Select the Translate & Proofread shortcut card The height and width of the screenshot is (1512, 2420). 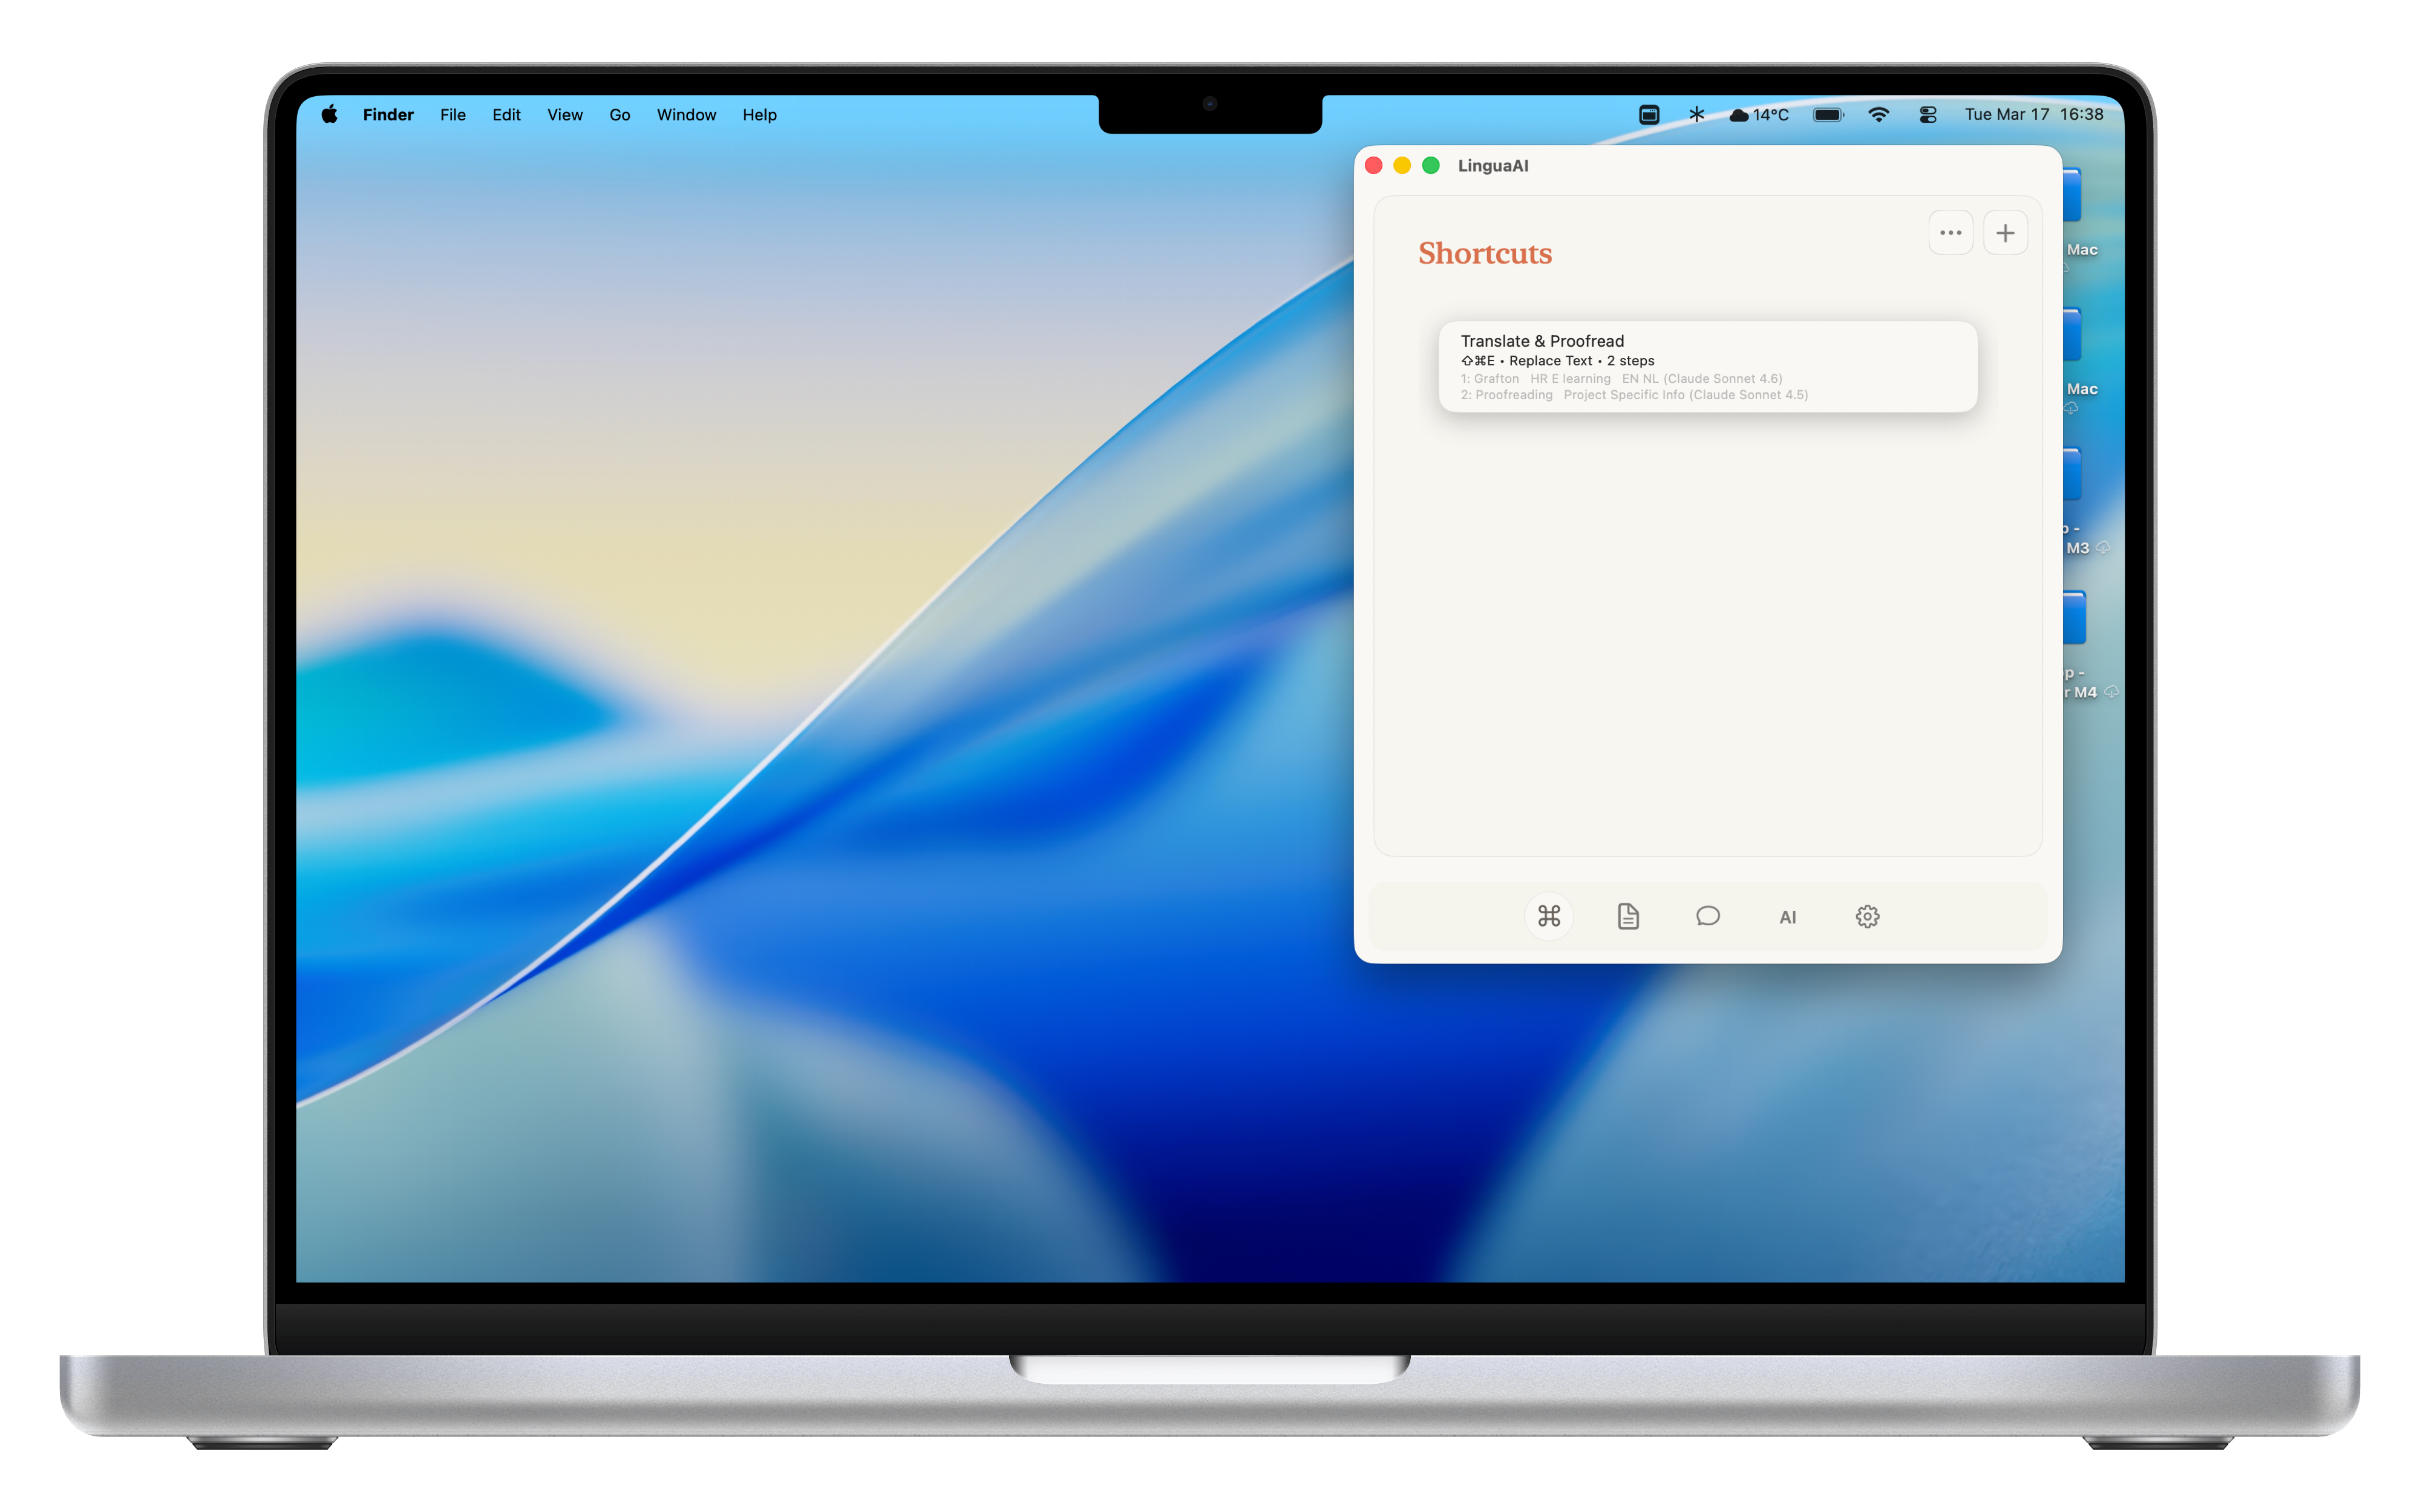click(1707, 366)
